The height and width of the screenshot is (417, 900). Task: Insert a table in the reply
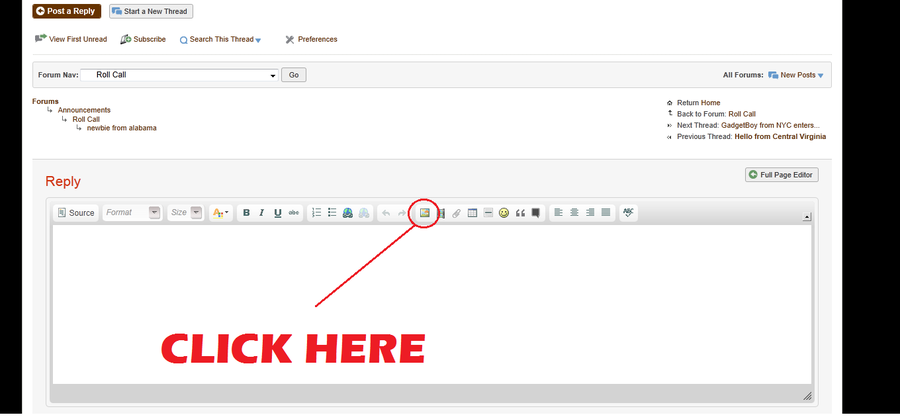coord(472,213)
